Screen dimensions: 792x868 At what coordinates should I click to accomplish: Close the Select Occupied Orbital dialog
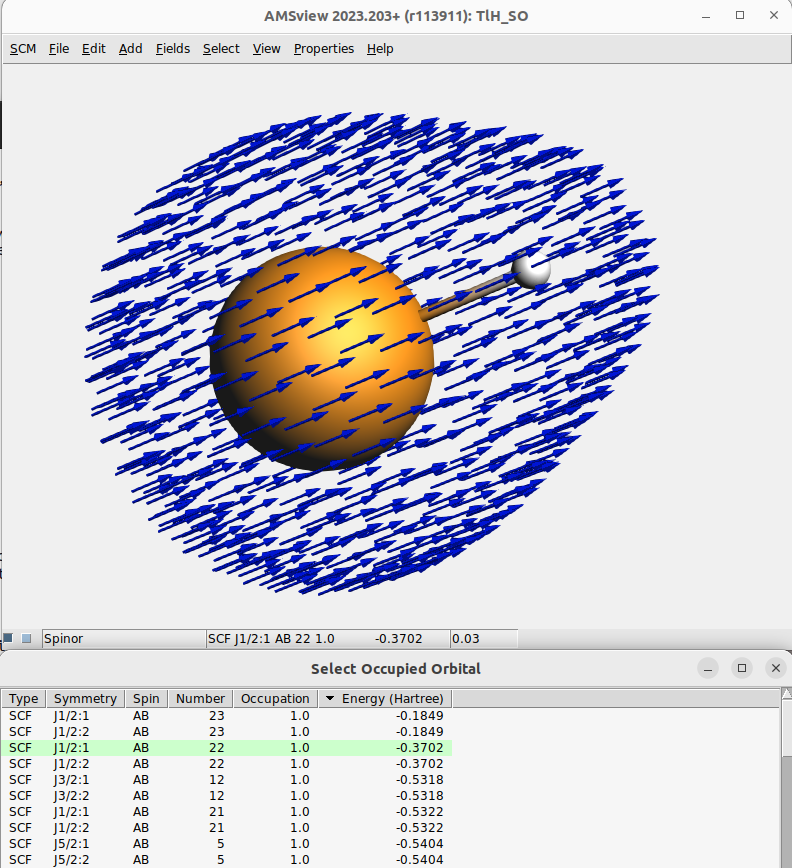(775, 668)
